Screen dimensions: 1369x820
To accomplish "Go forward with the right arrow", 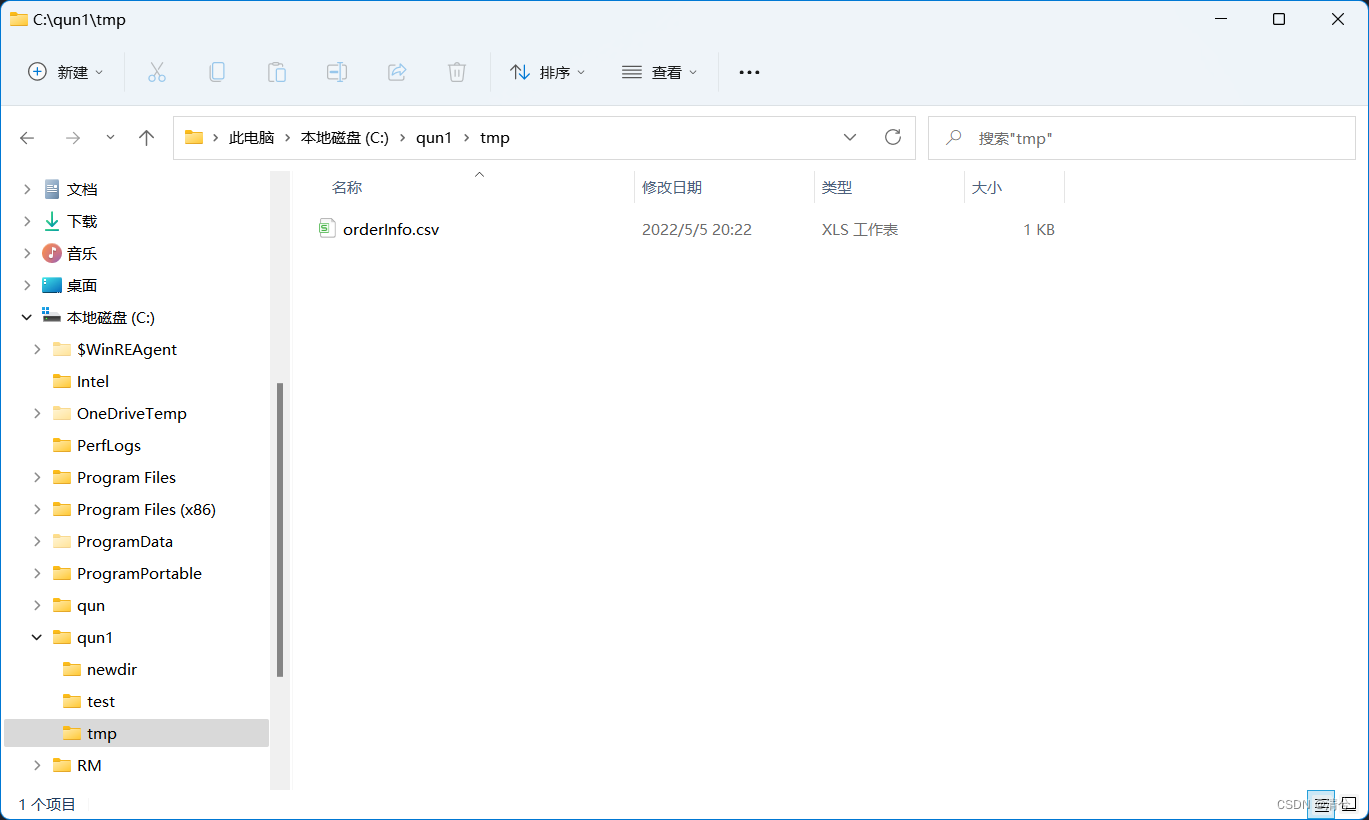I will pyautogui.click(x=72, y=138).
